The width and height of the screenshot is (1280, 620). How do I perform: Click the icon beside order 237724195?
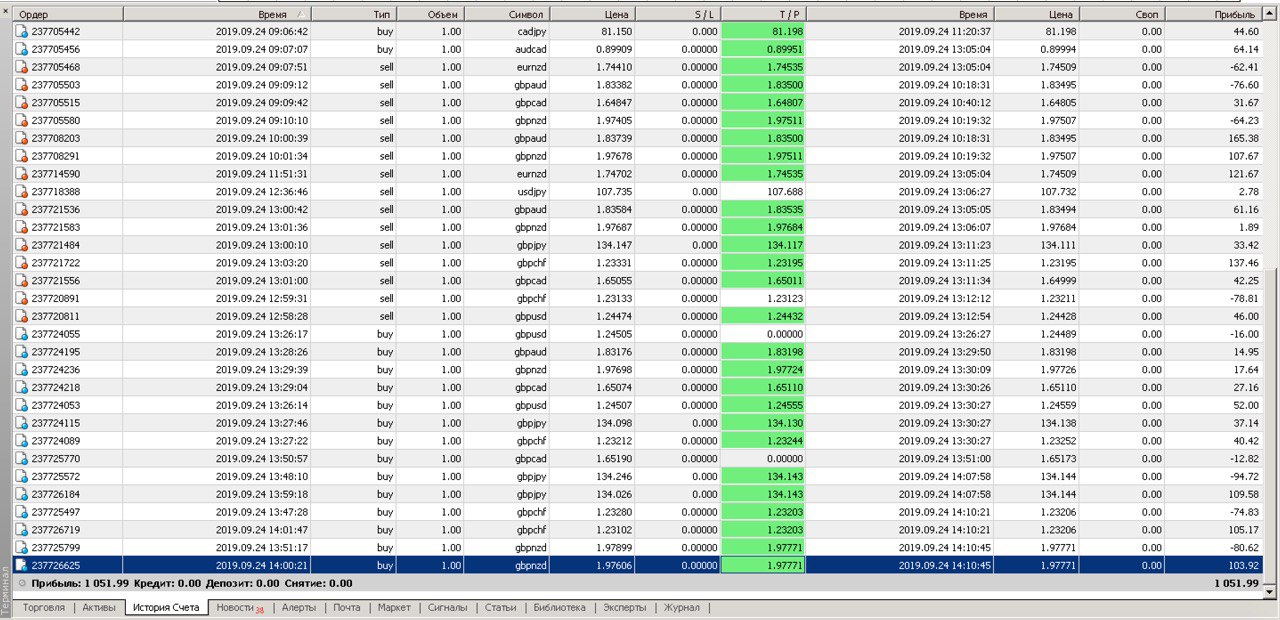21,352
